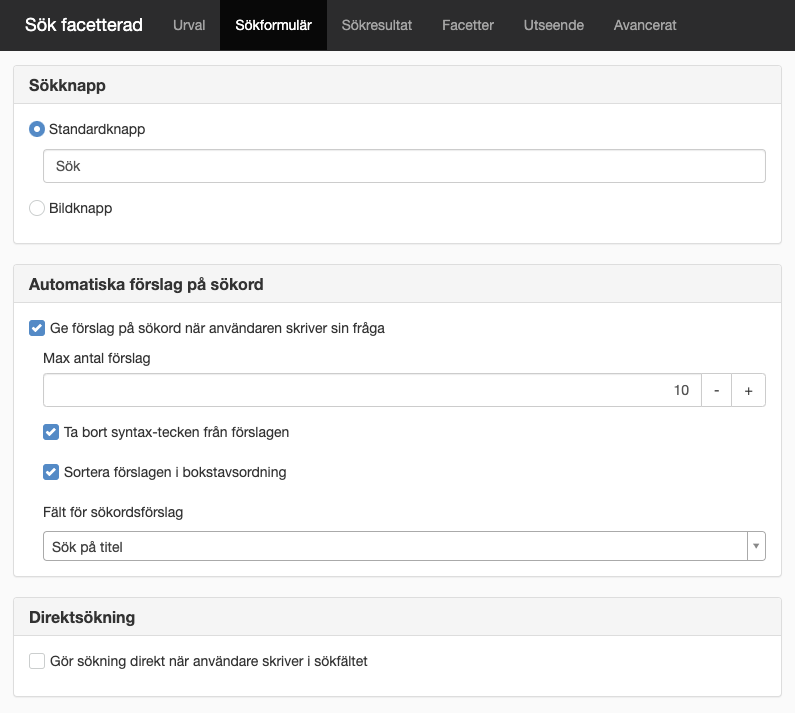
Task: Open the Sökresultat tab
Action: click(376, 25)
